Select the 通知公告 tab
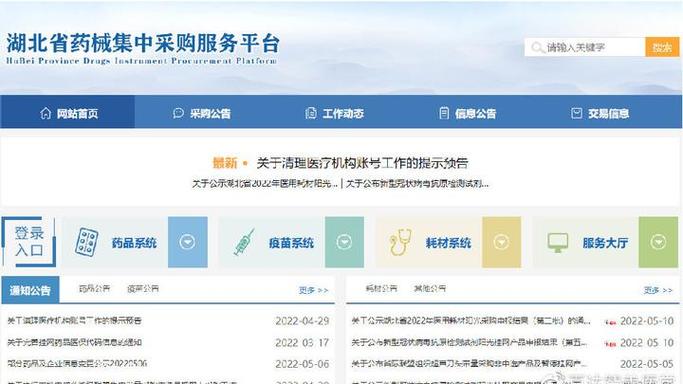The height and width of the screenshot is (384, 683). tap(30, 290)
